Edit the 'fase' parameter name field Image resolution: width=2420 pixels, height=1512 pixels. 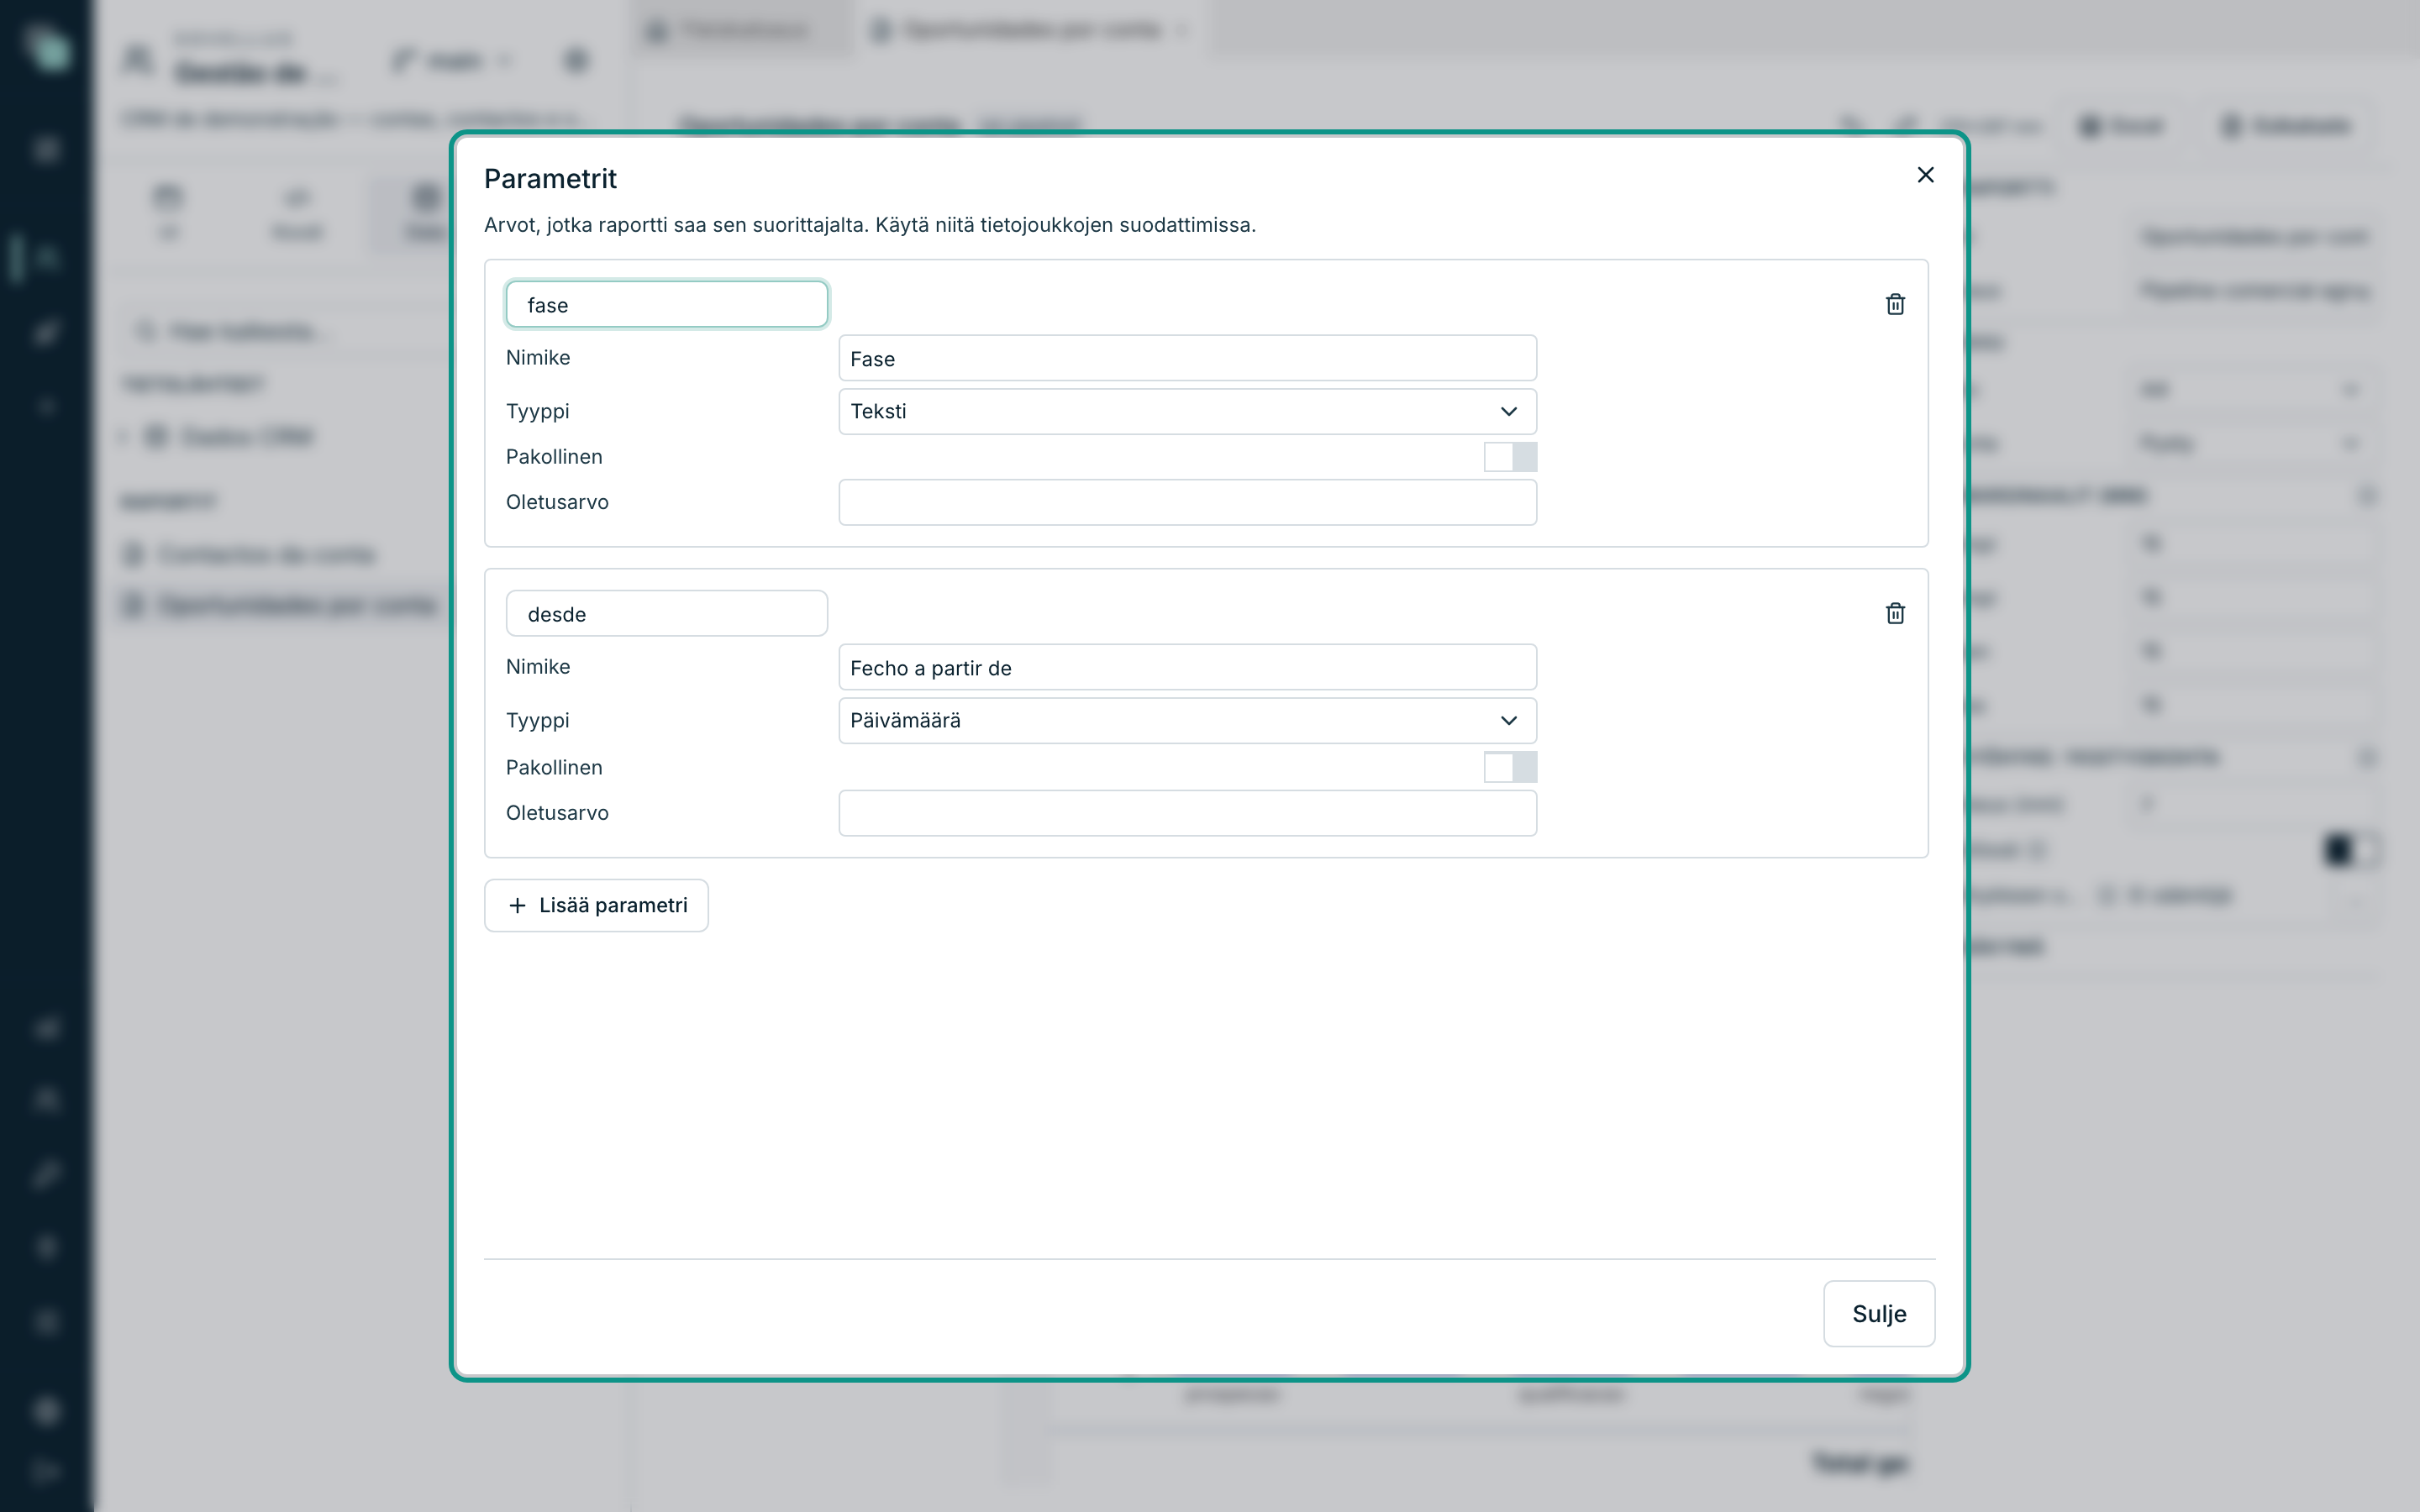667,304
